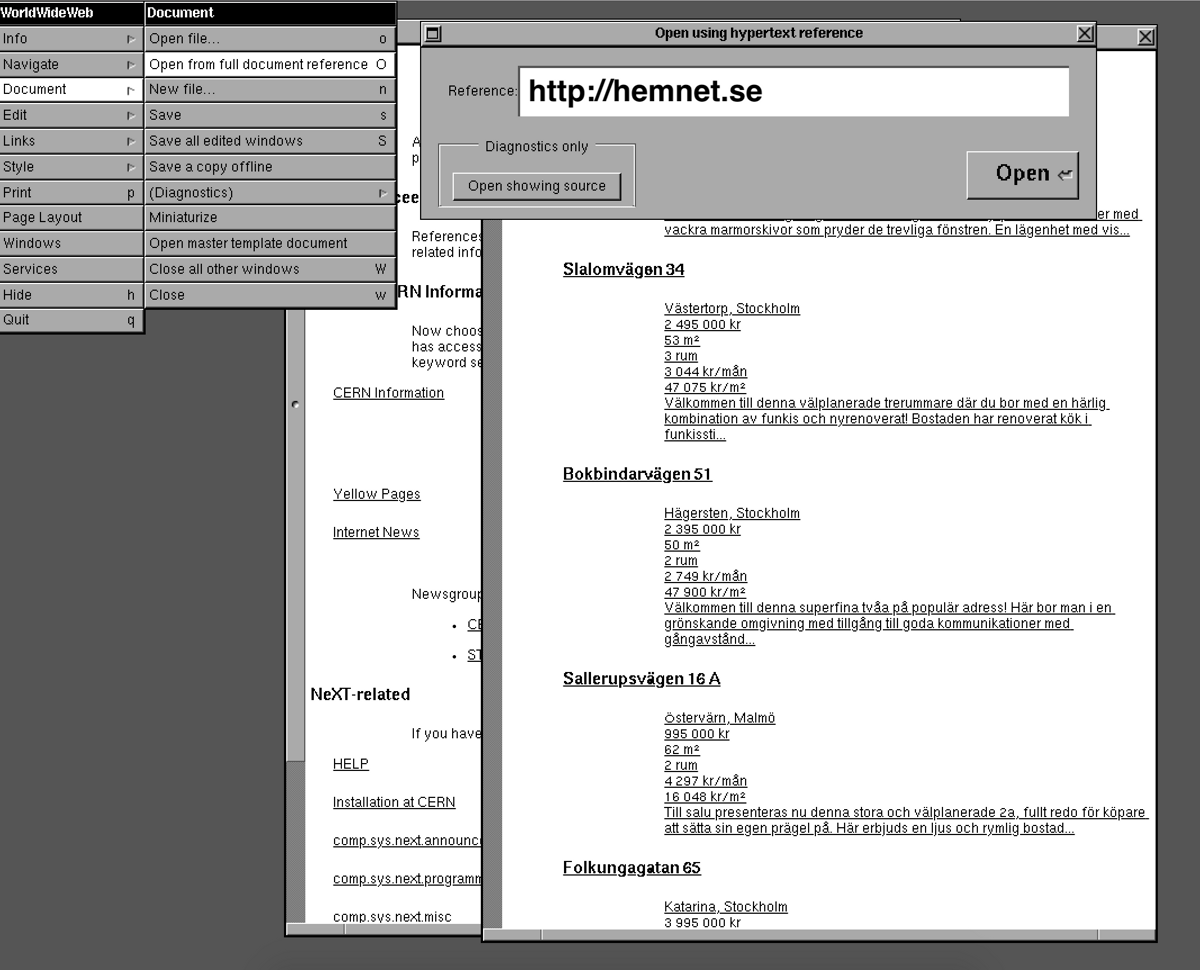
Task: Click the 16 048 kr/m² link
Action: pyautogui.click(x=705, y=797)
